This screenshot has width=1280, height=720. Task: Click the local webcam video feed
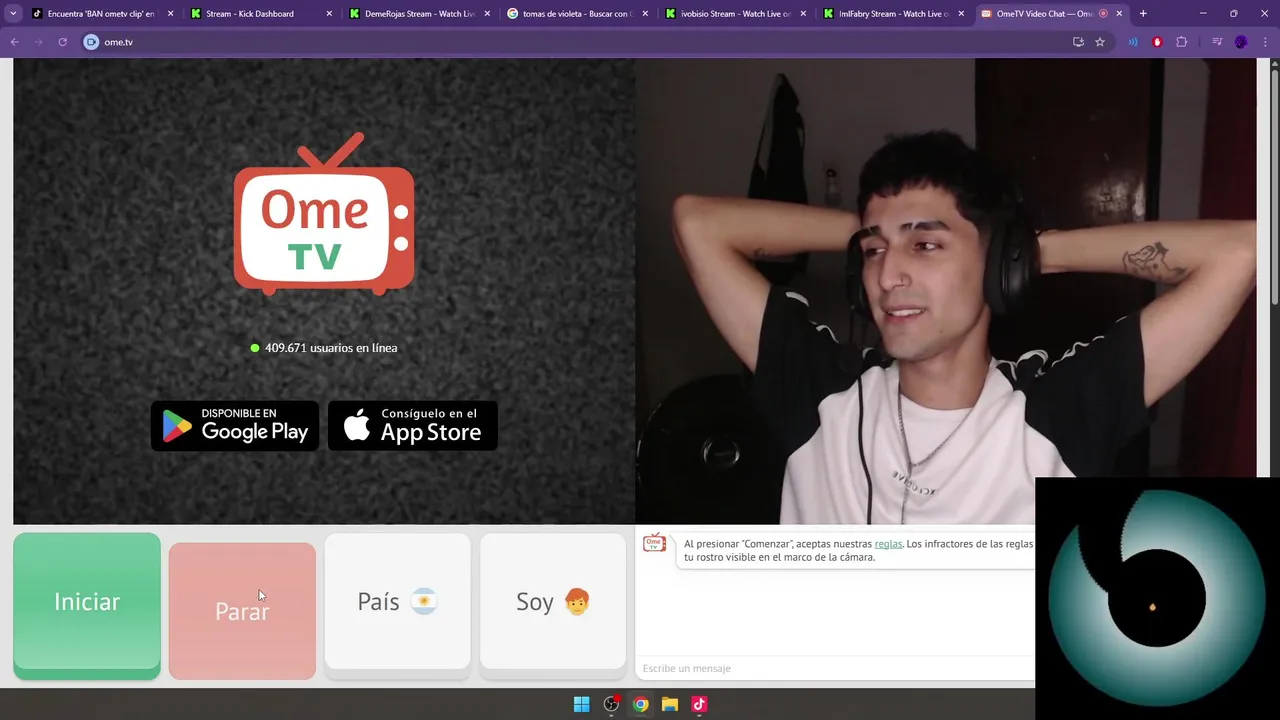945,290
